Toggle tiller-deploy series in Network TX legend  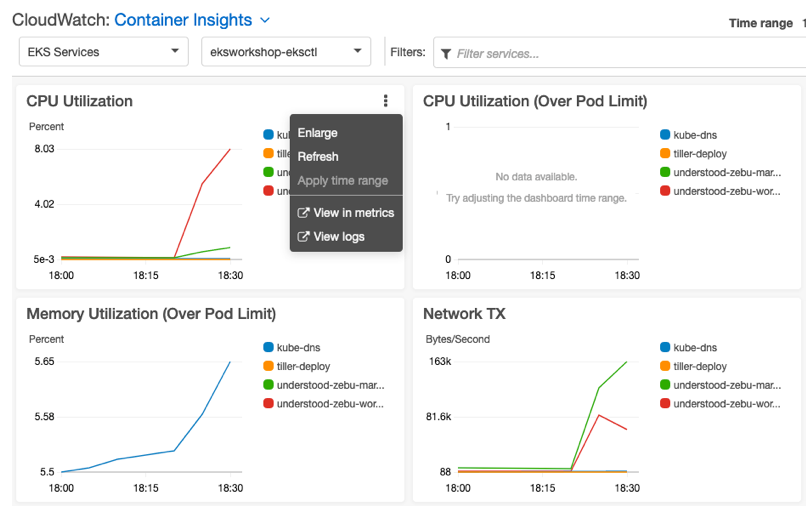[x=699, y=367]
